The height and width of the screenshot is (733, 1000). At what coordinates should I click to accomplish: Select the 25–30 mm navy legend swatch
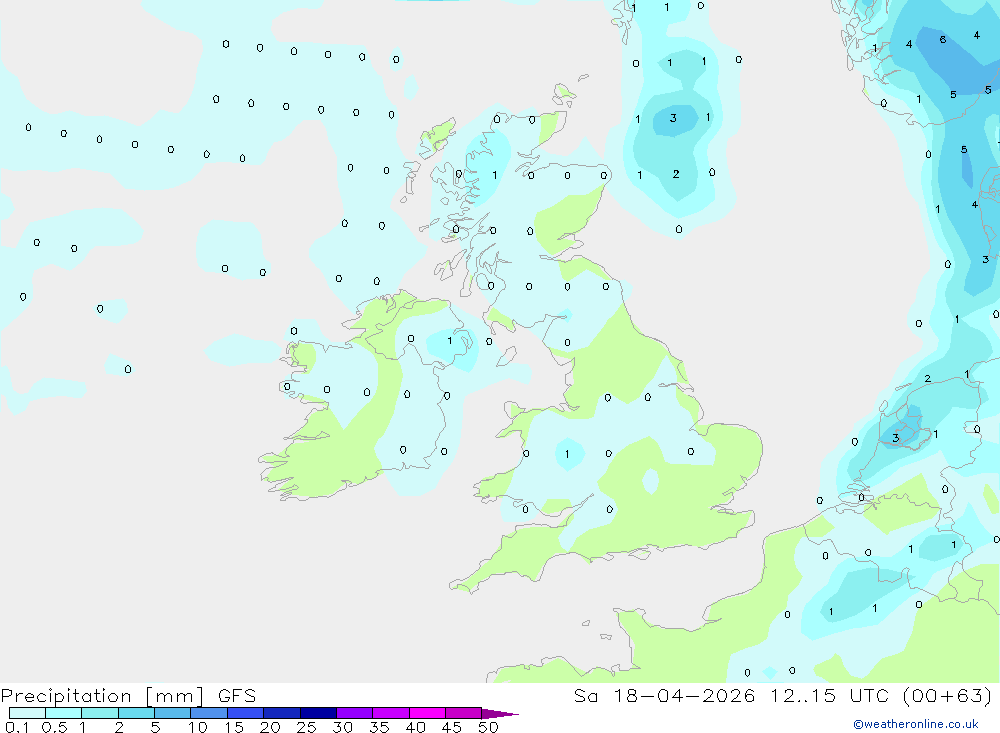[x=318, y=713]
